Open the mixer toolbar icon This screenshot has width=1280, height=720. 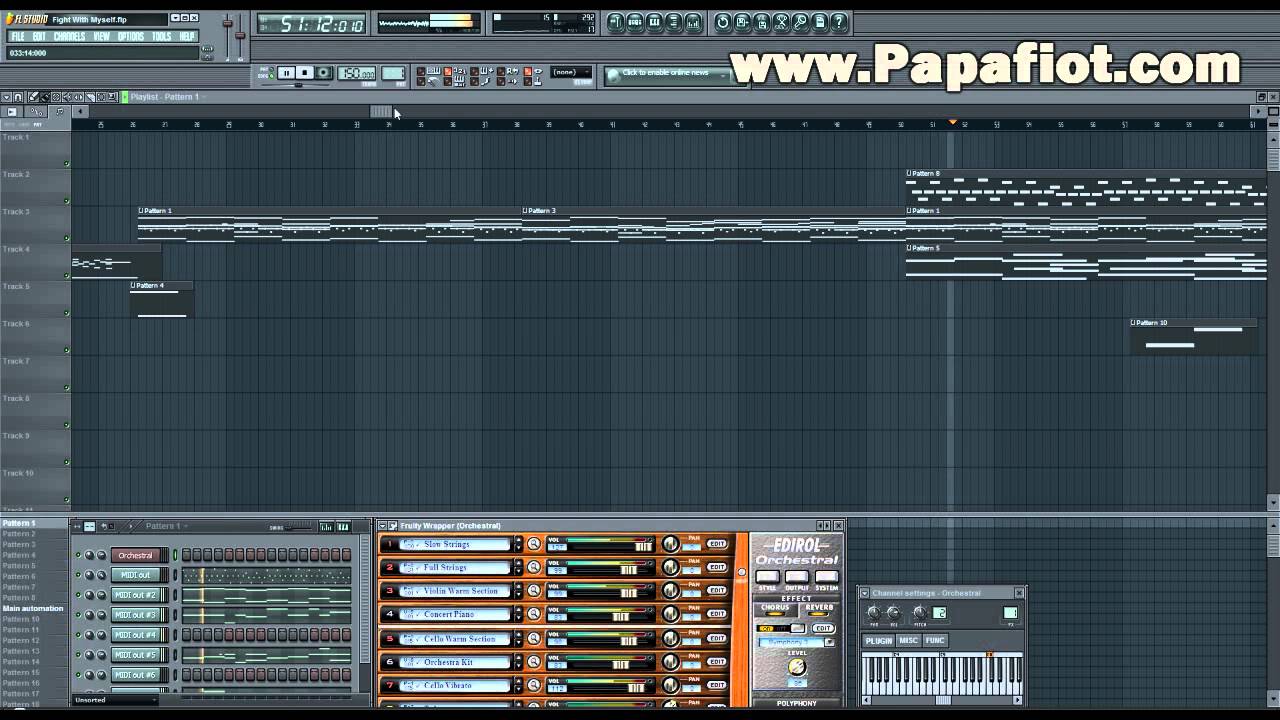[x=692, y=21]
